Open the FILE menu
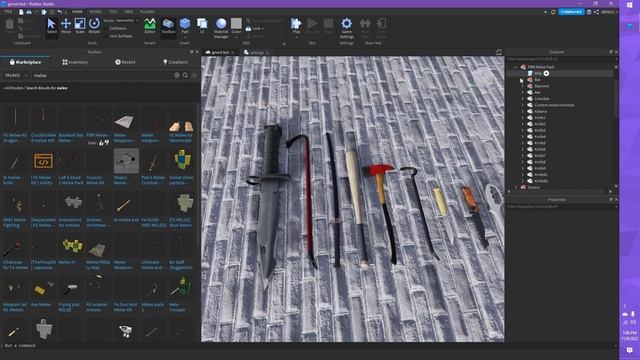This screenshot has width=640, height=360. (8, 12)
